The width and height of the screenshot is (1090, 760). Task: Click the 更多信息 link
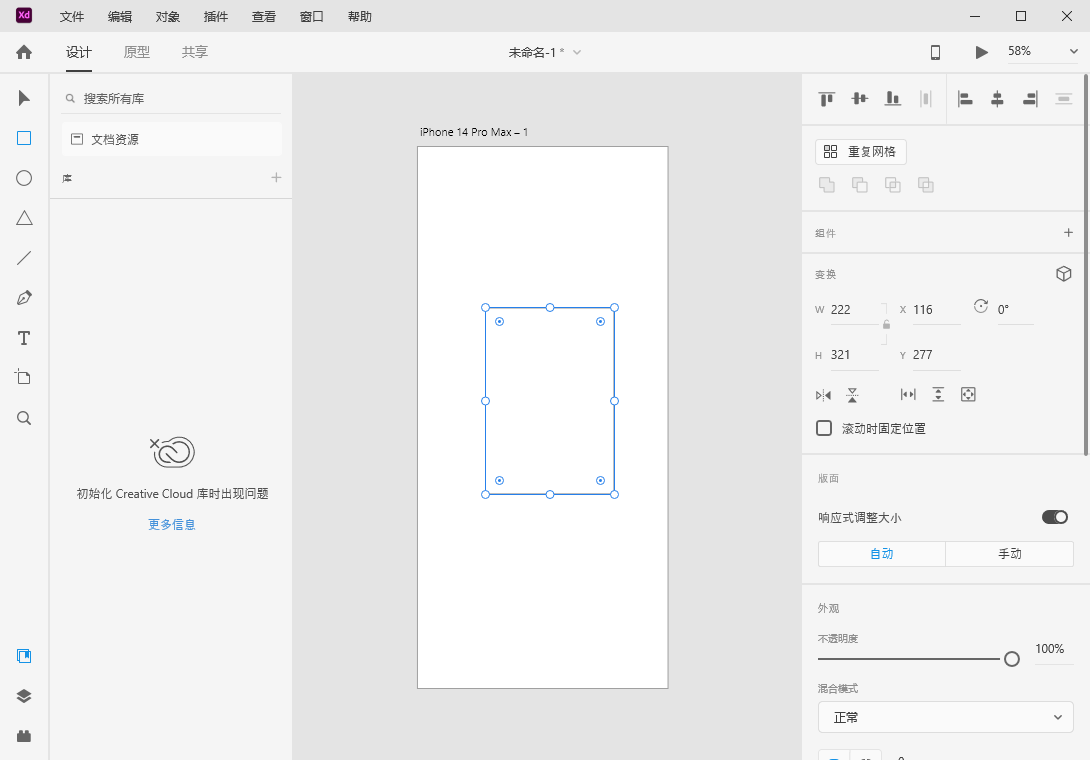pyautogui.click(x=172, y=524)
